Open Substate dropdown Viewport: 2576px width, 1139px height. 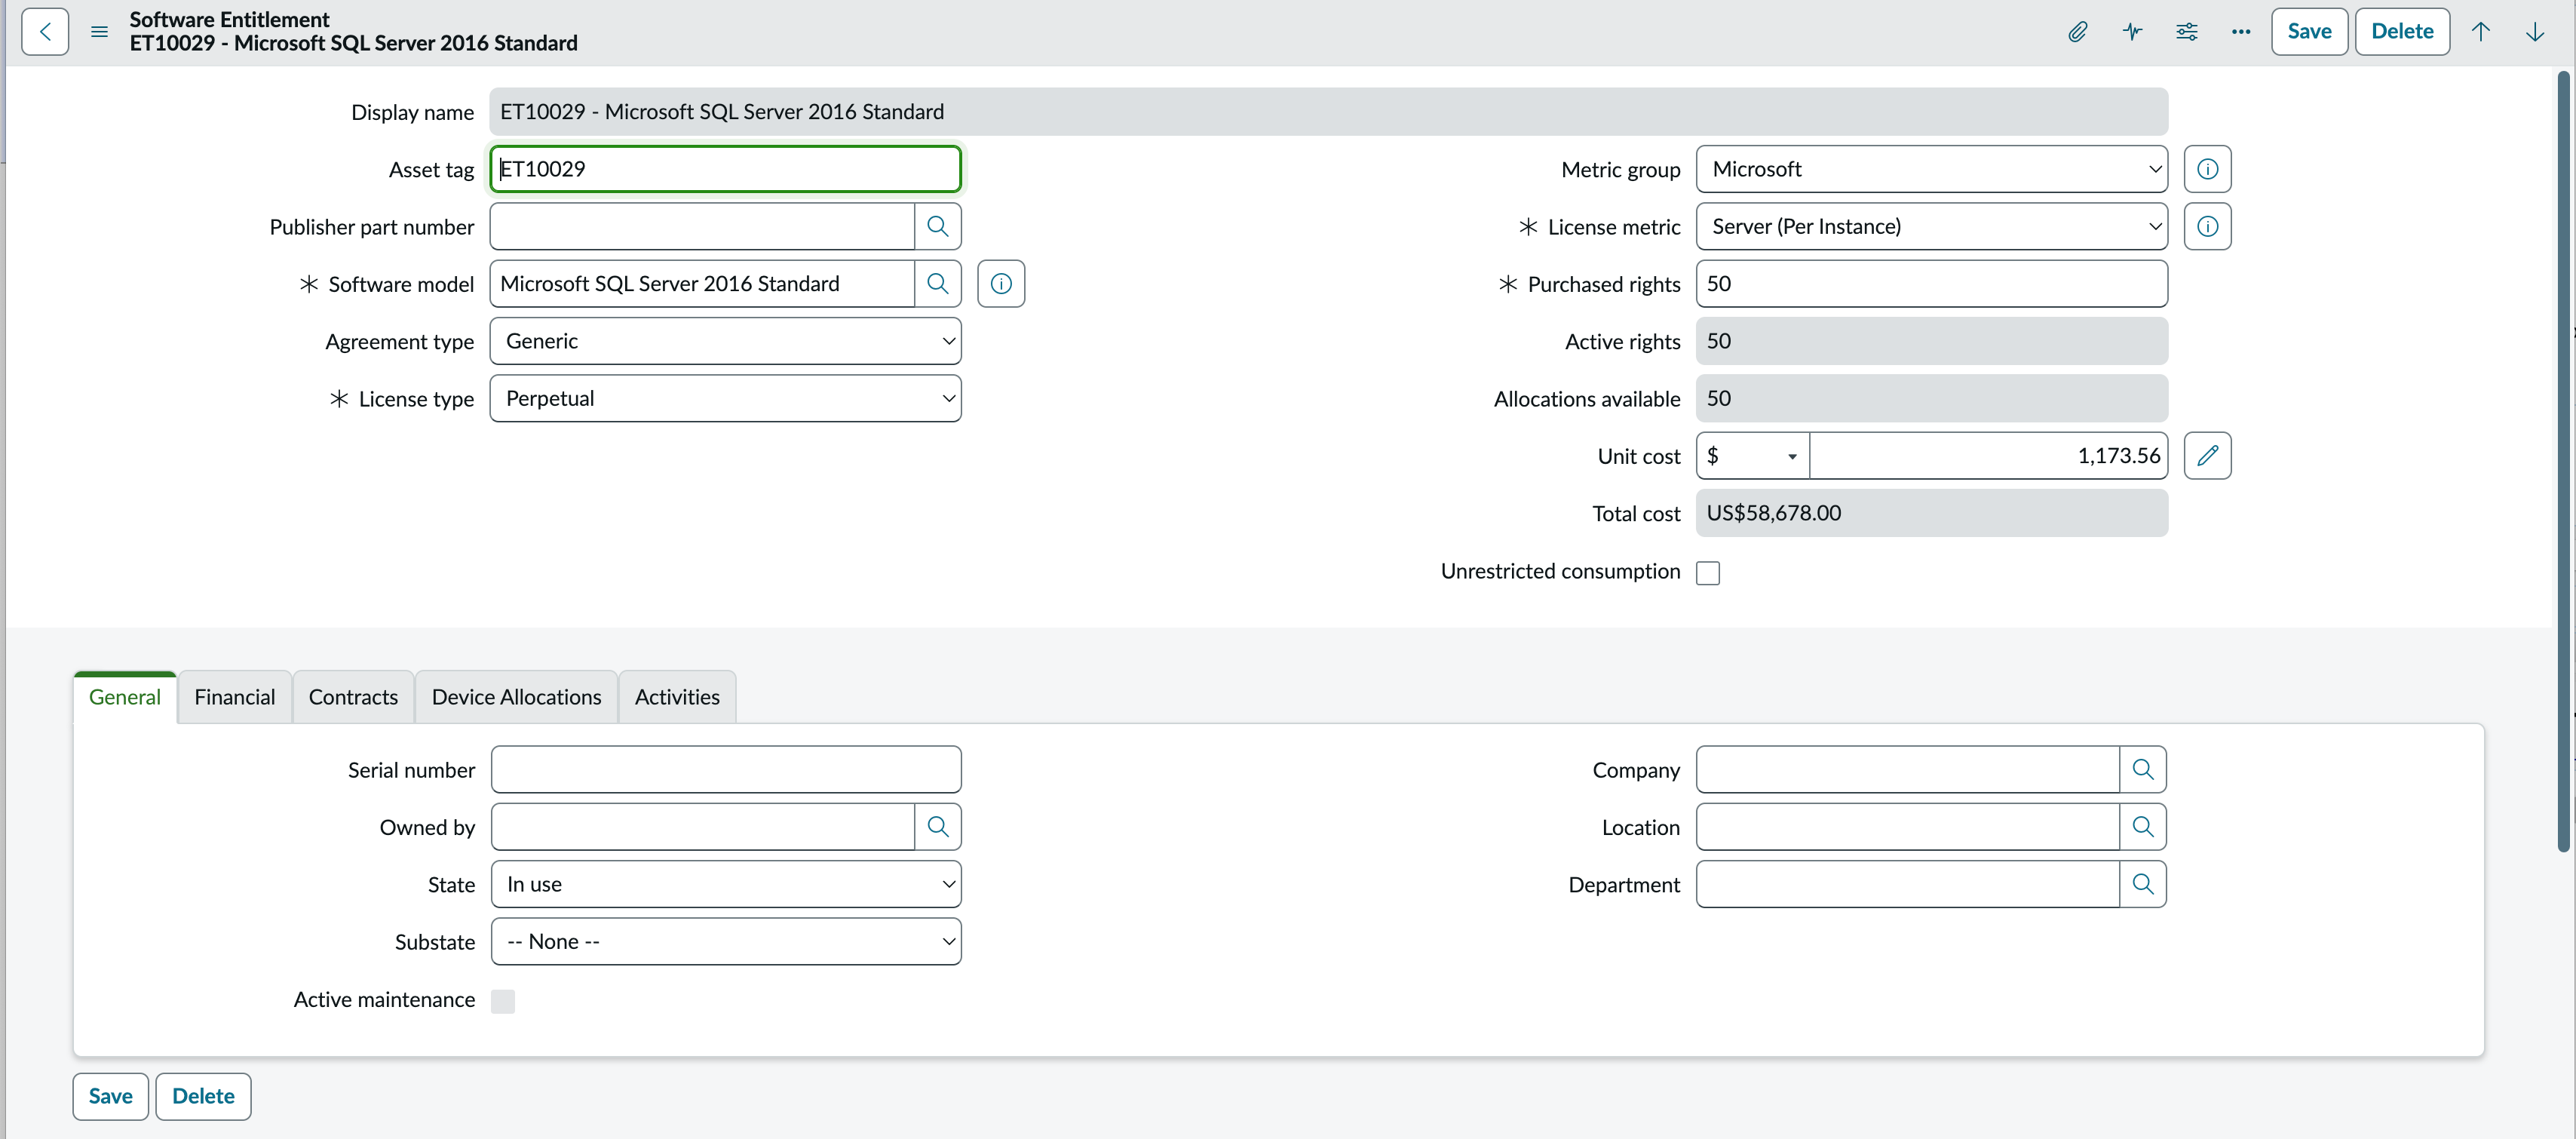[726, 941]
